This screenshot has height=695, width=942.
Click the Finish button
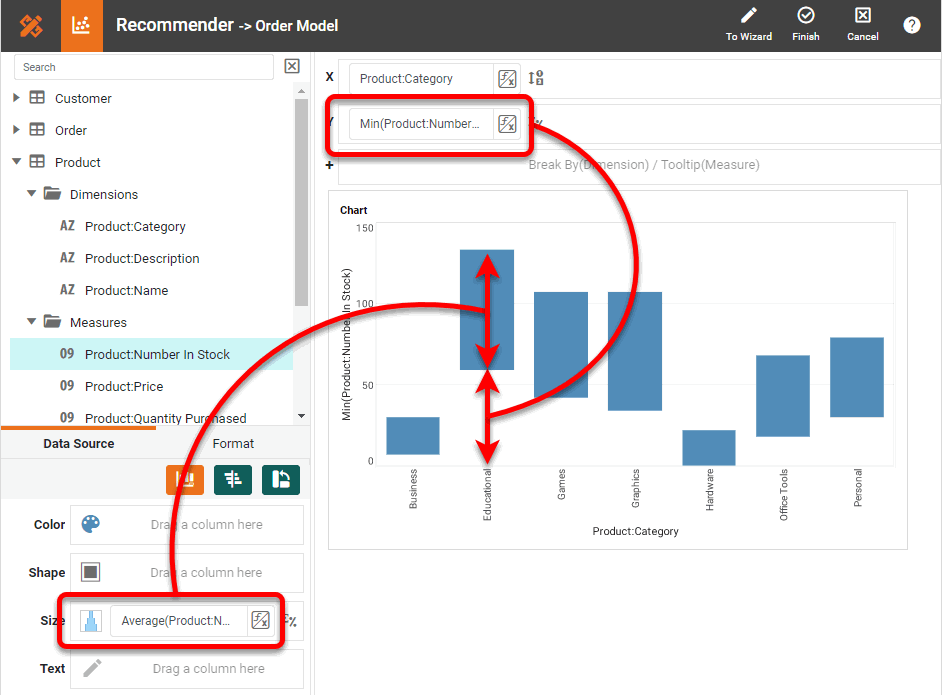pos(805,24)
